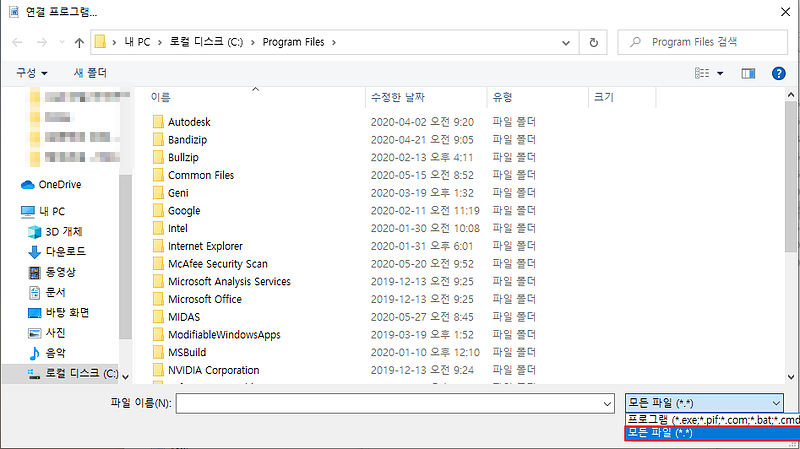Select 내 PC in navigation pane
Viewport: 800px width, 449px height.
[x=43, y=211]
